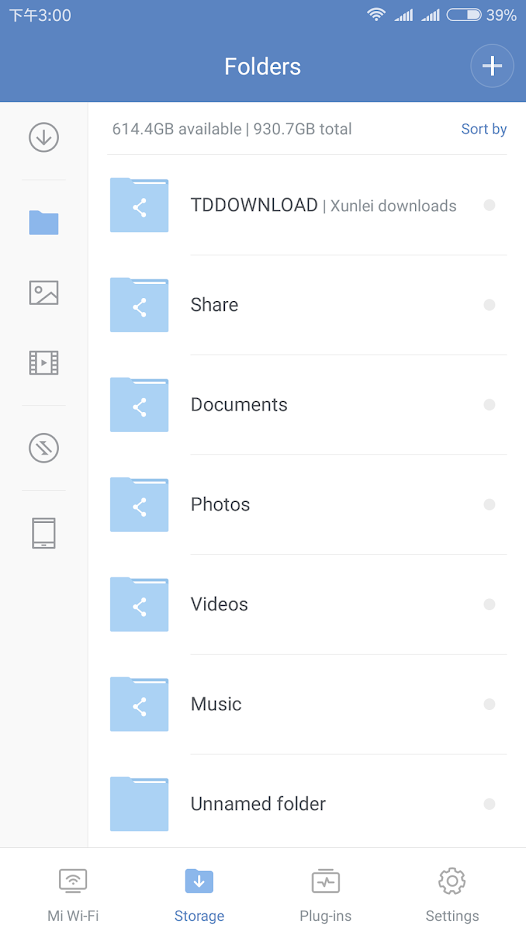Open the images category in sidebar

44,293
